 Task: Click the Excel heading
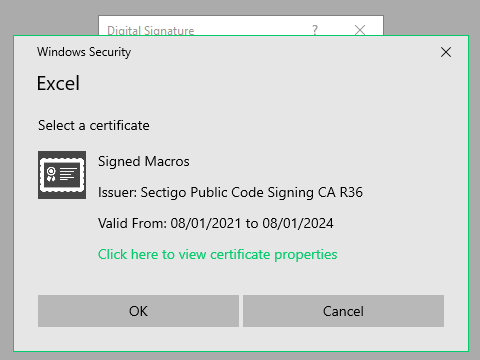(58, 83)
